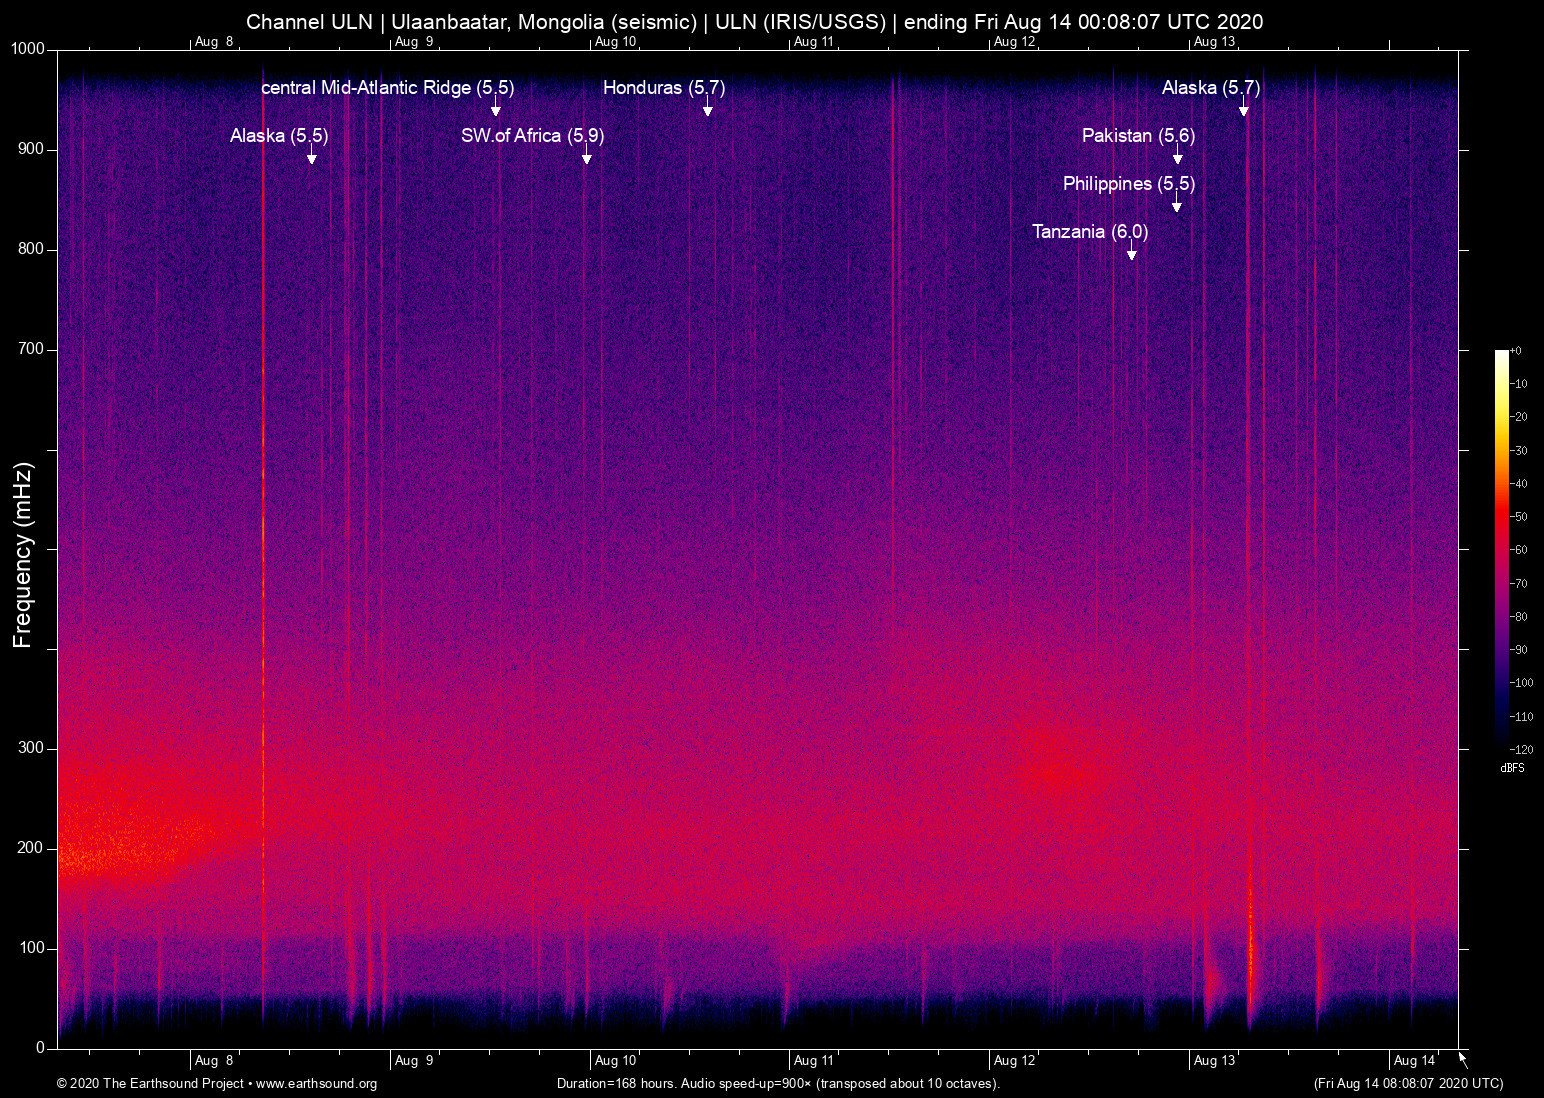Click the arrow under Tanzania (6.0) annotation

(1131, 252)
